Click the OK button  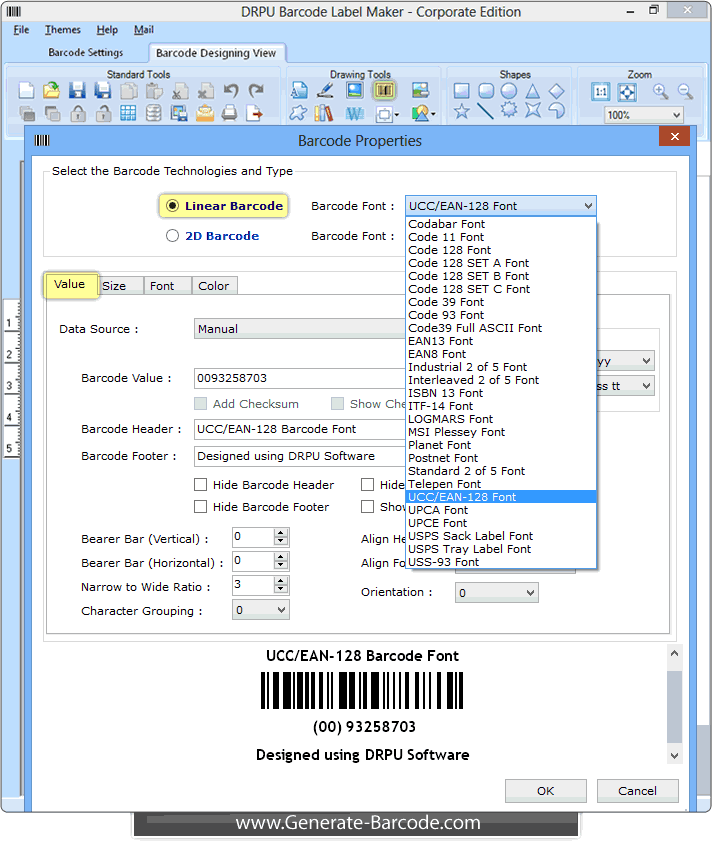pyautogui.click(x=545, y=790)
